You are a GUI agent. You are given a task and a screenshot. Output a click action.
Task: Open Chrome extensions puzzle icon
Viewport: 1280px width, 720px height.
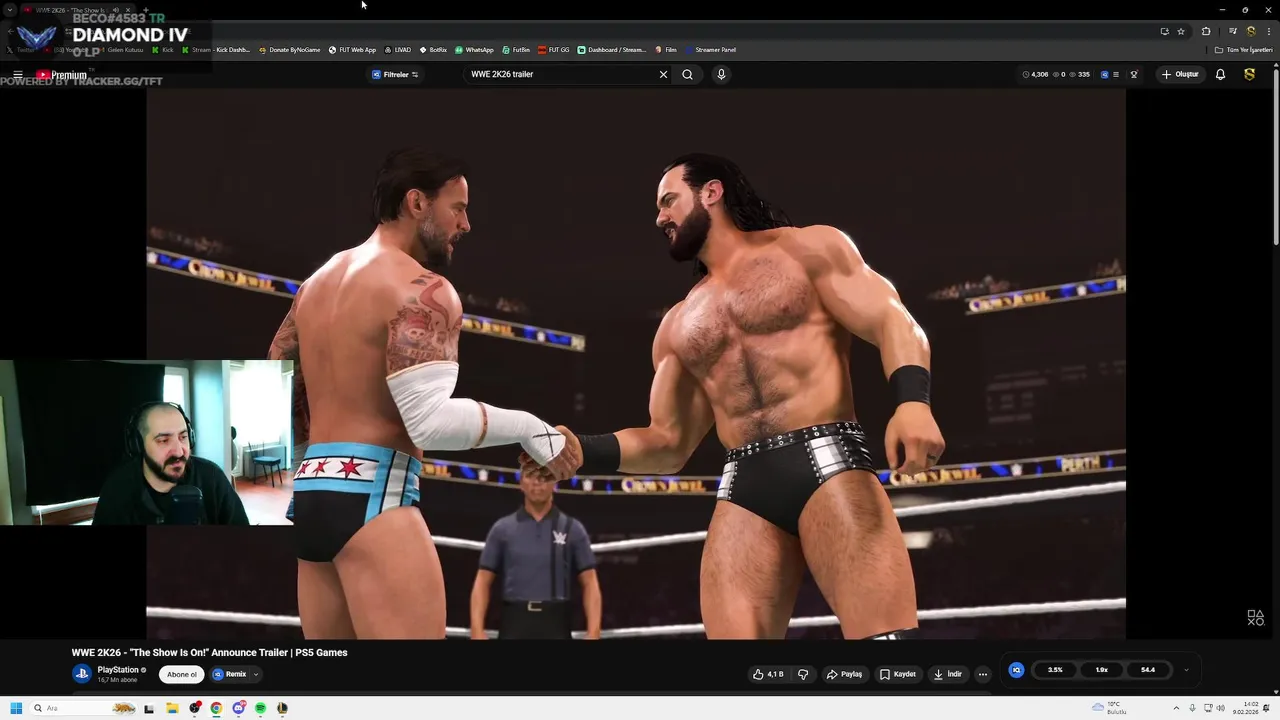[1206, 31]
